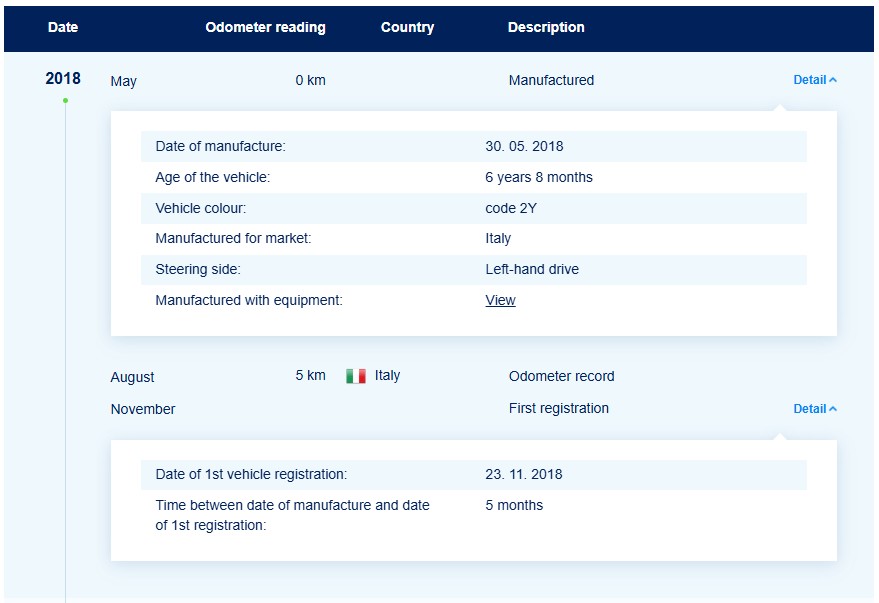Open the View link for manufactured equipment
This screenshot has height=603, width=879.
coord(500,300)
